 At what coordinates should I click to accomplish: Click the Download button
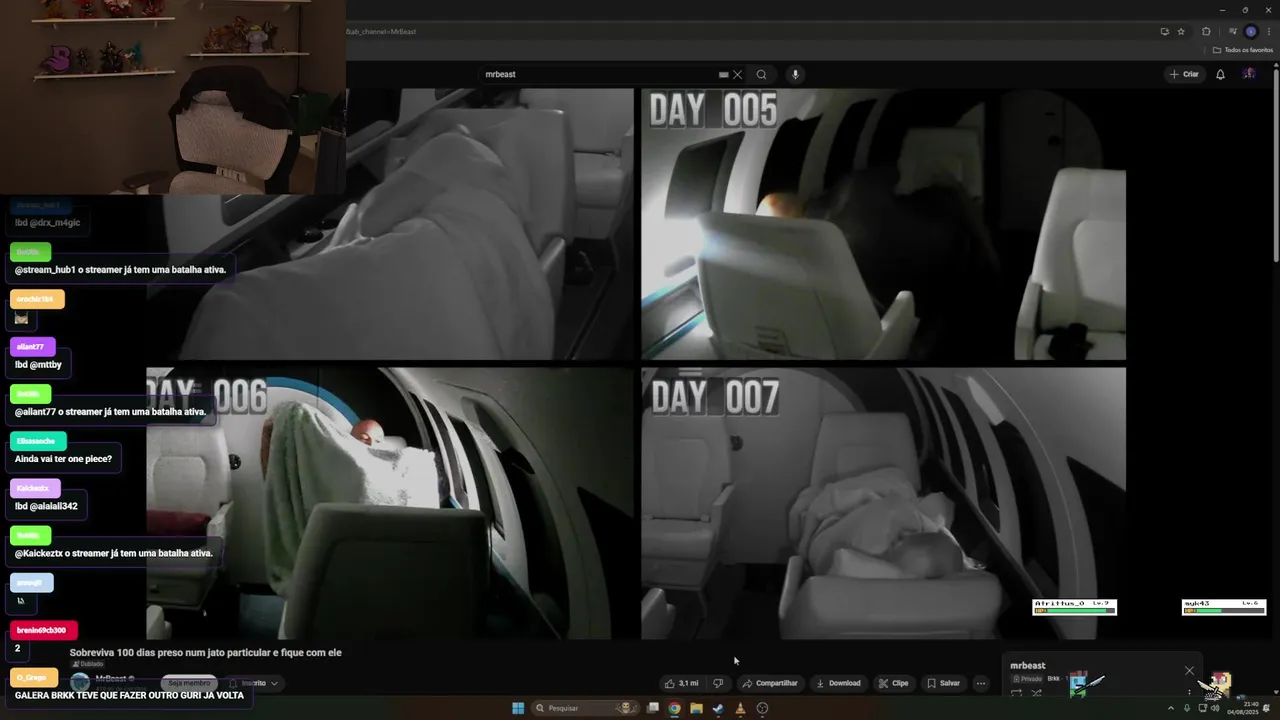tap(838, 683)
